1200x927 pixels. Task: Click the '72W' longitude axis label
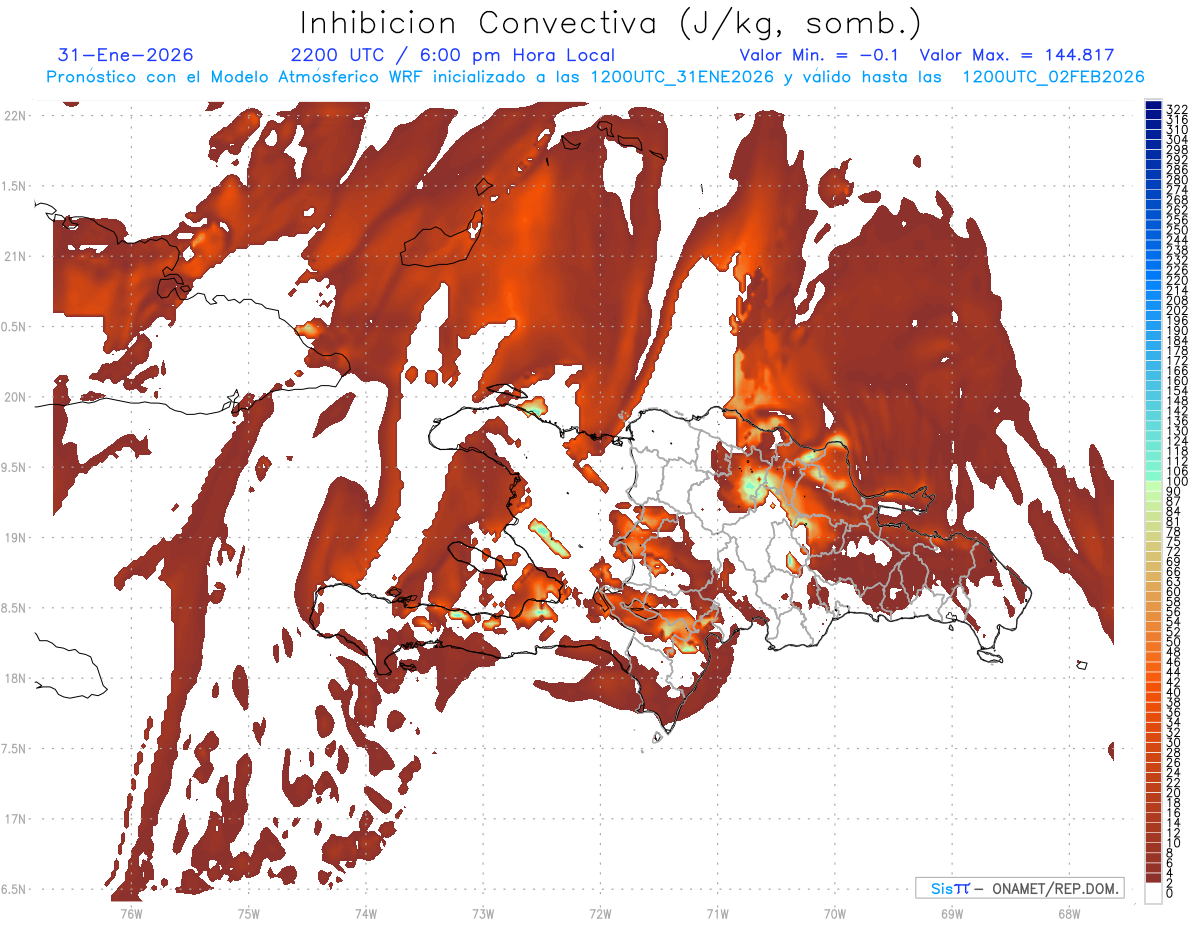[600, 912]
